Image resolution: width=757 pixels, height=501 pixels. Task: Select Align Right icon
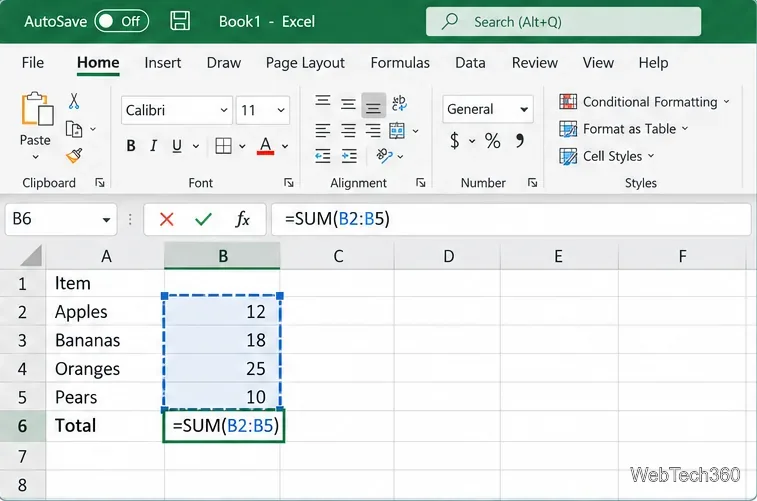coord(373,130)
